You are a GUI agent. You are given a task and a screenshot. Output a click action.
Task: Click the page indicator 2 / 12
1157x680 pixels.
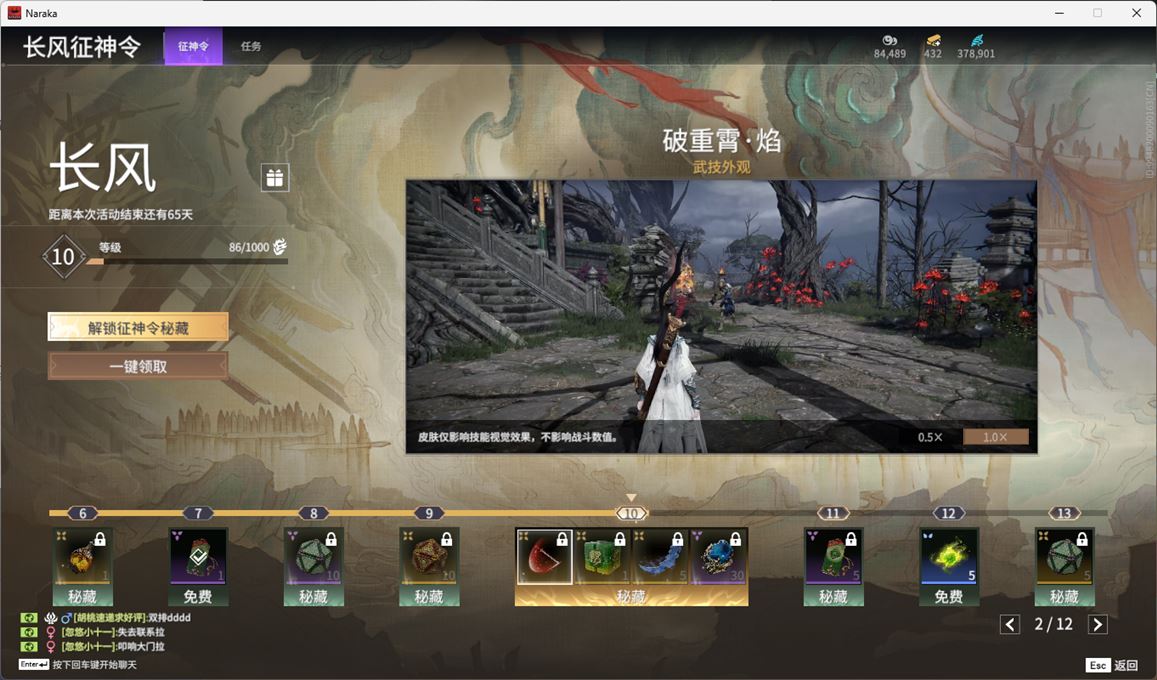[1054, 625]
